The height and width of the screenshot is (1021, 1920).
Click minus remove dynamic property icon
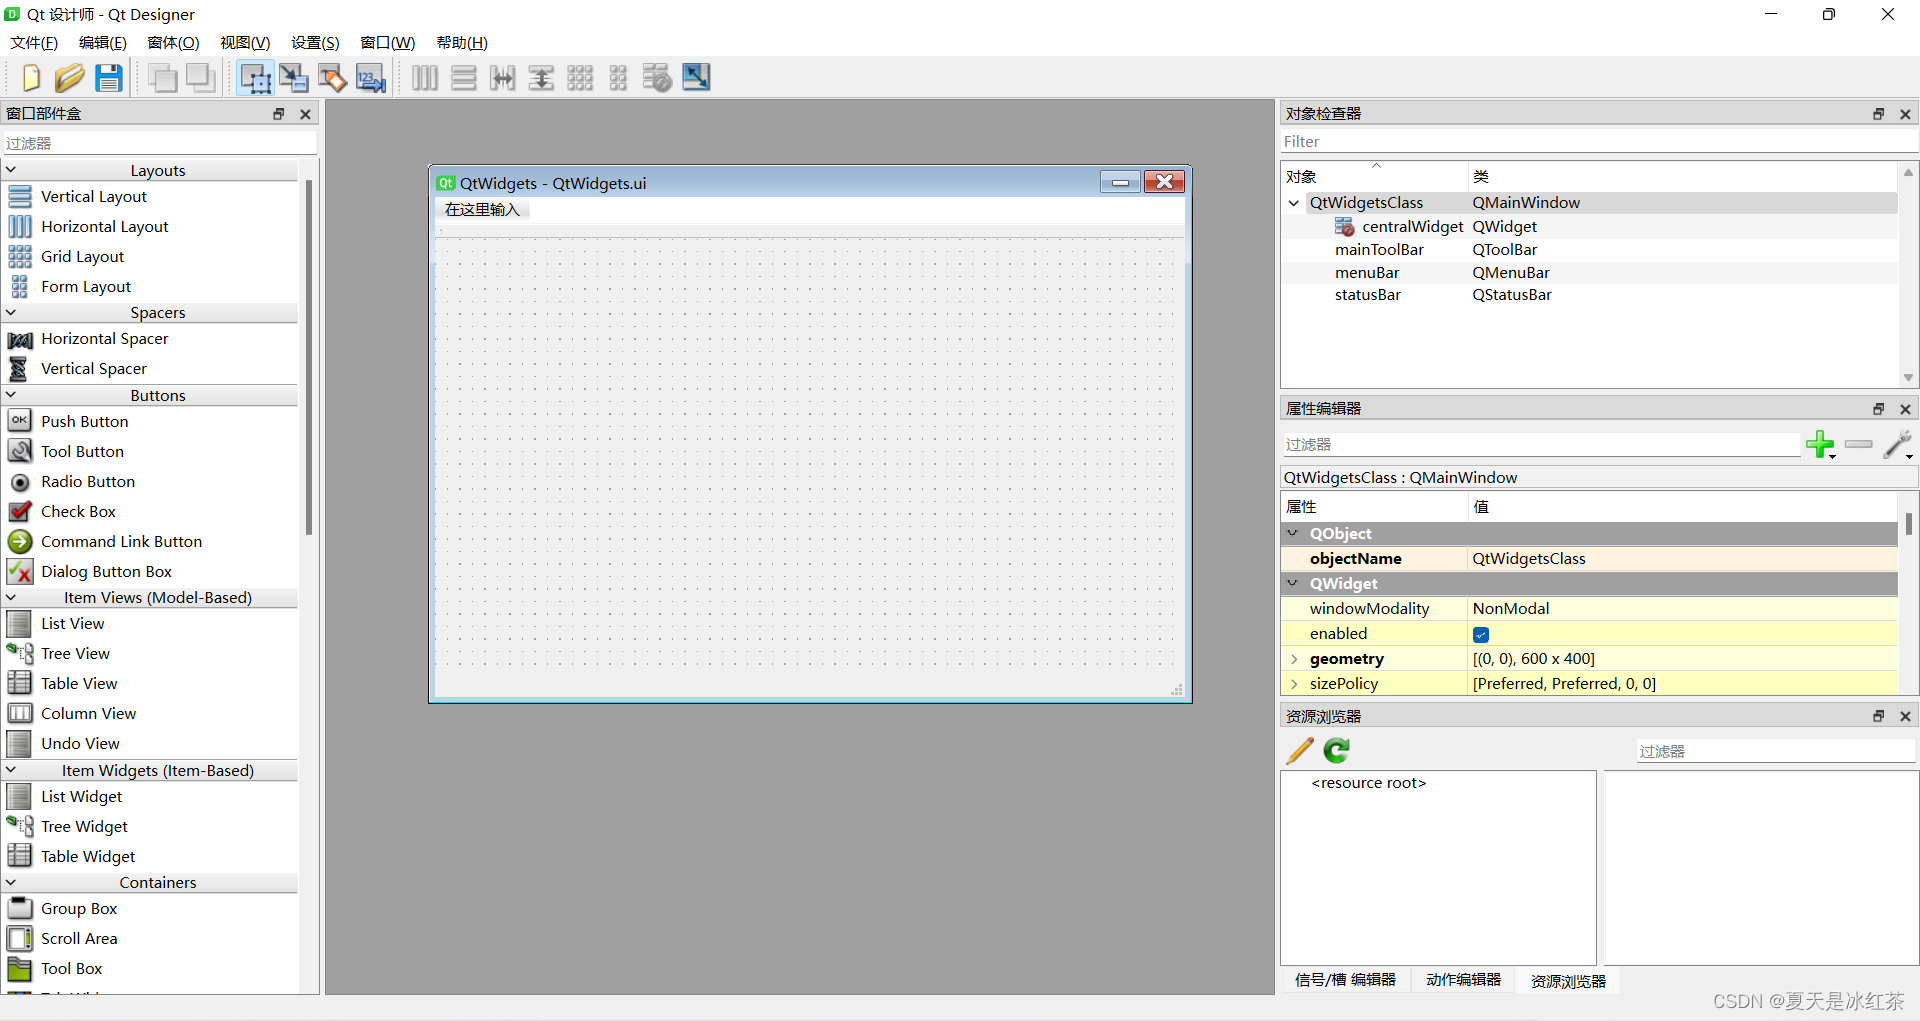[x=1859, y=444]
